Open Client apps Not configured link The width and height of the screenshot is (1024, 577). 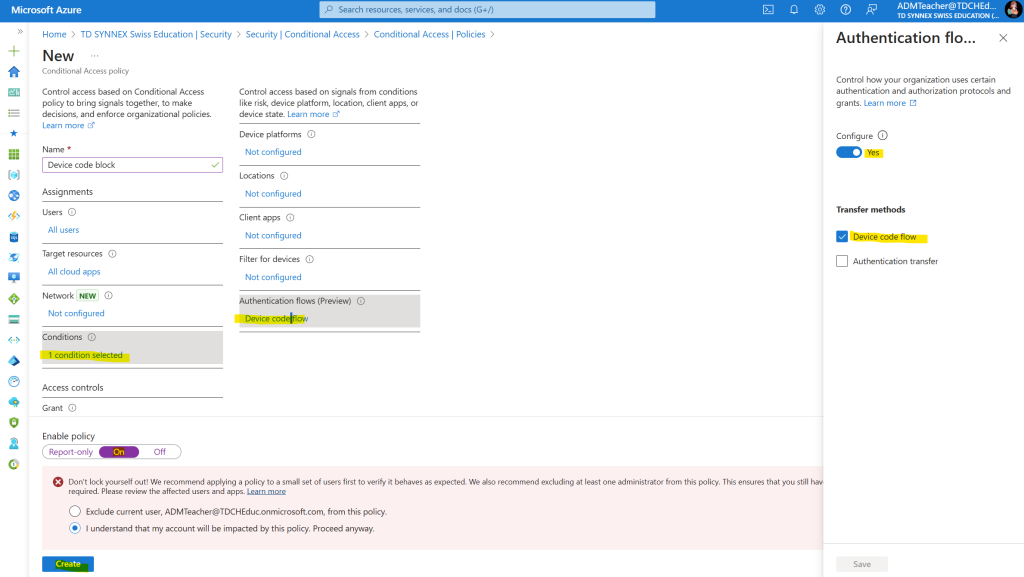coord(273,236)
